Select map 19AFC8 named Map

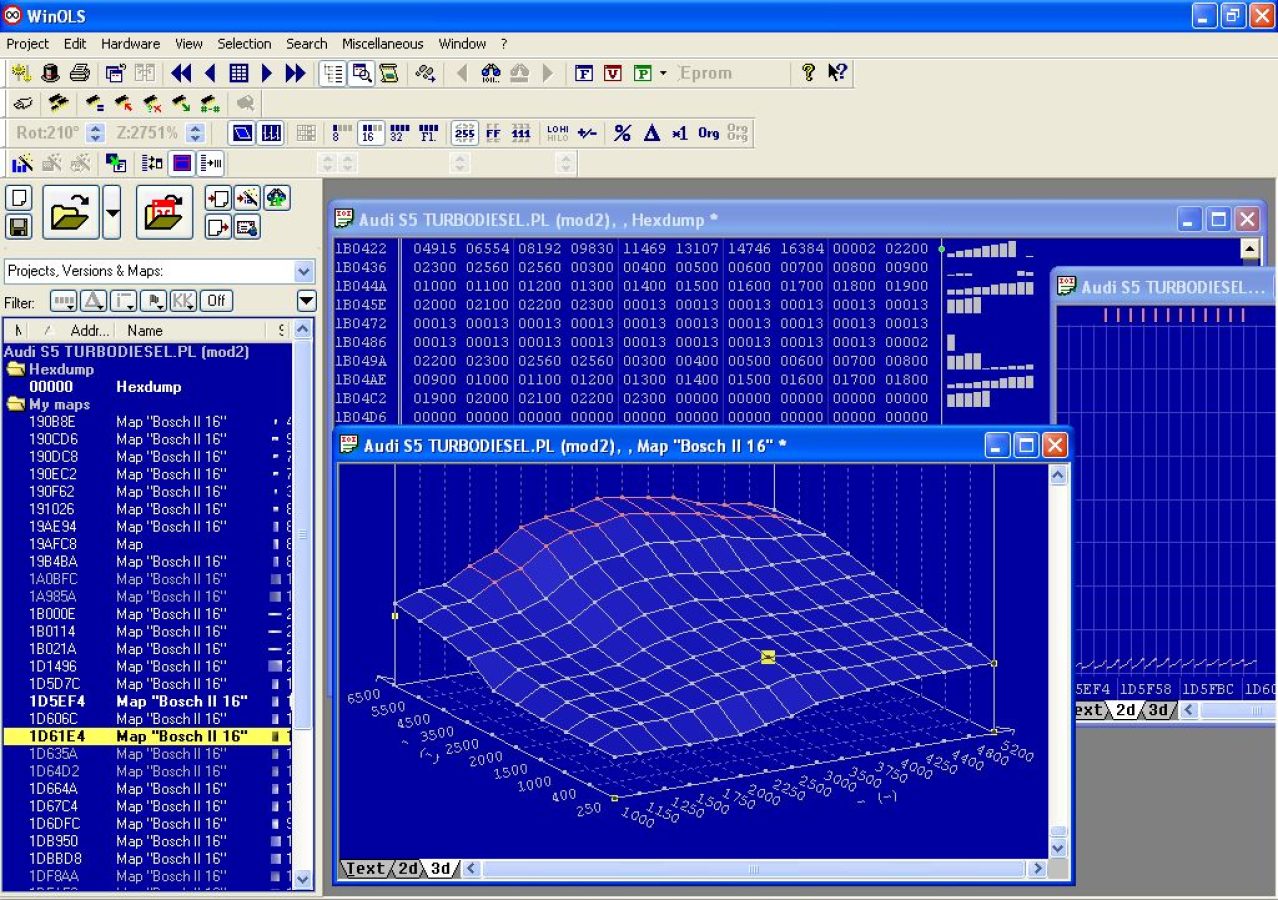click(147, 544)
